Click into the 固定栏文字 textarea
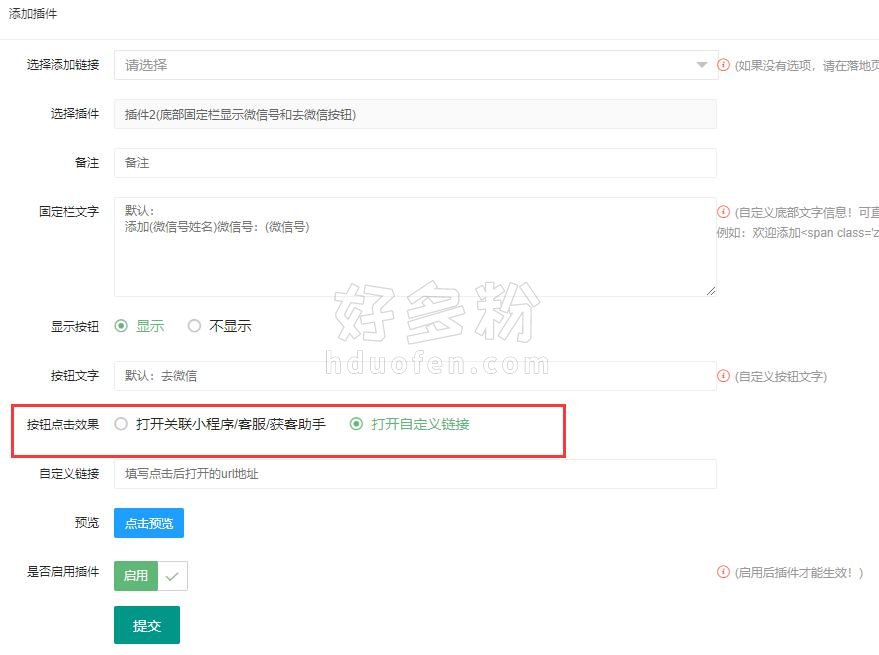Screen dimensions: 879x655 [415, 247]
